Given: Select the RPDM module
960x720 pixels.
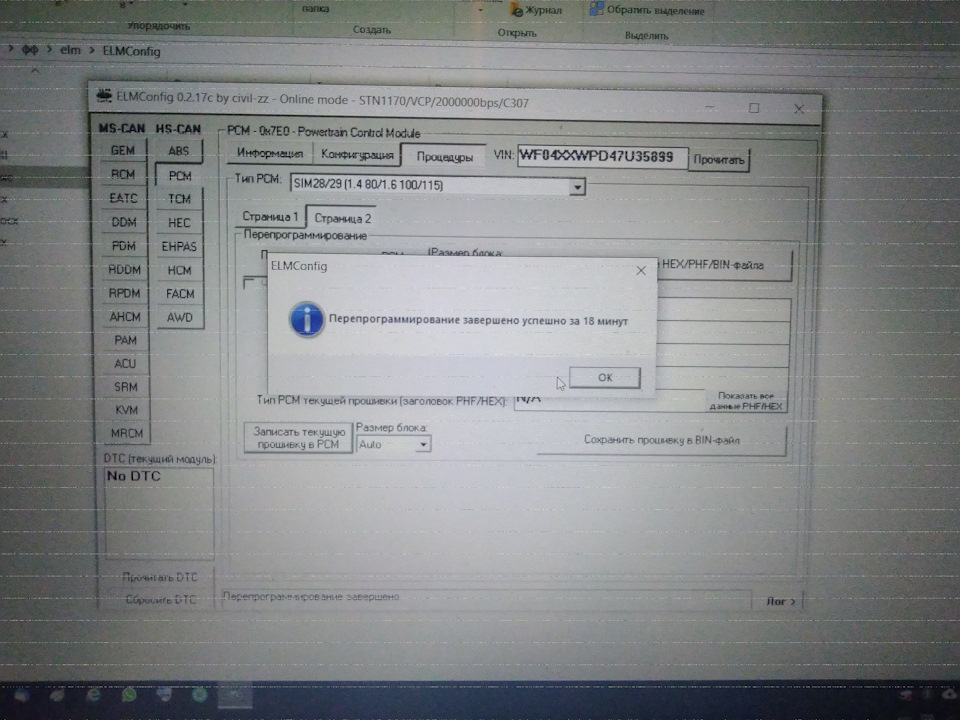Looking at the screenshot, I should click(x=124, y=293).
